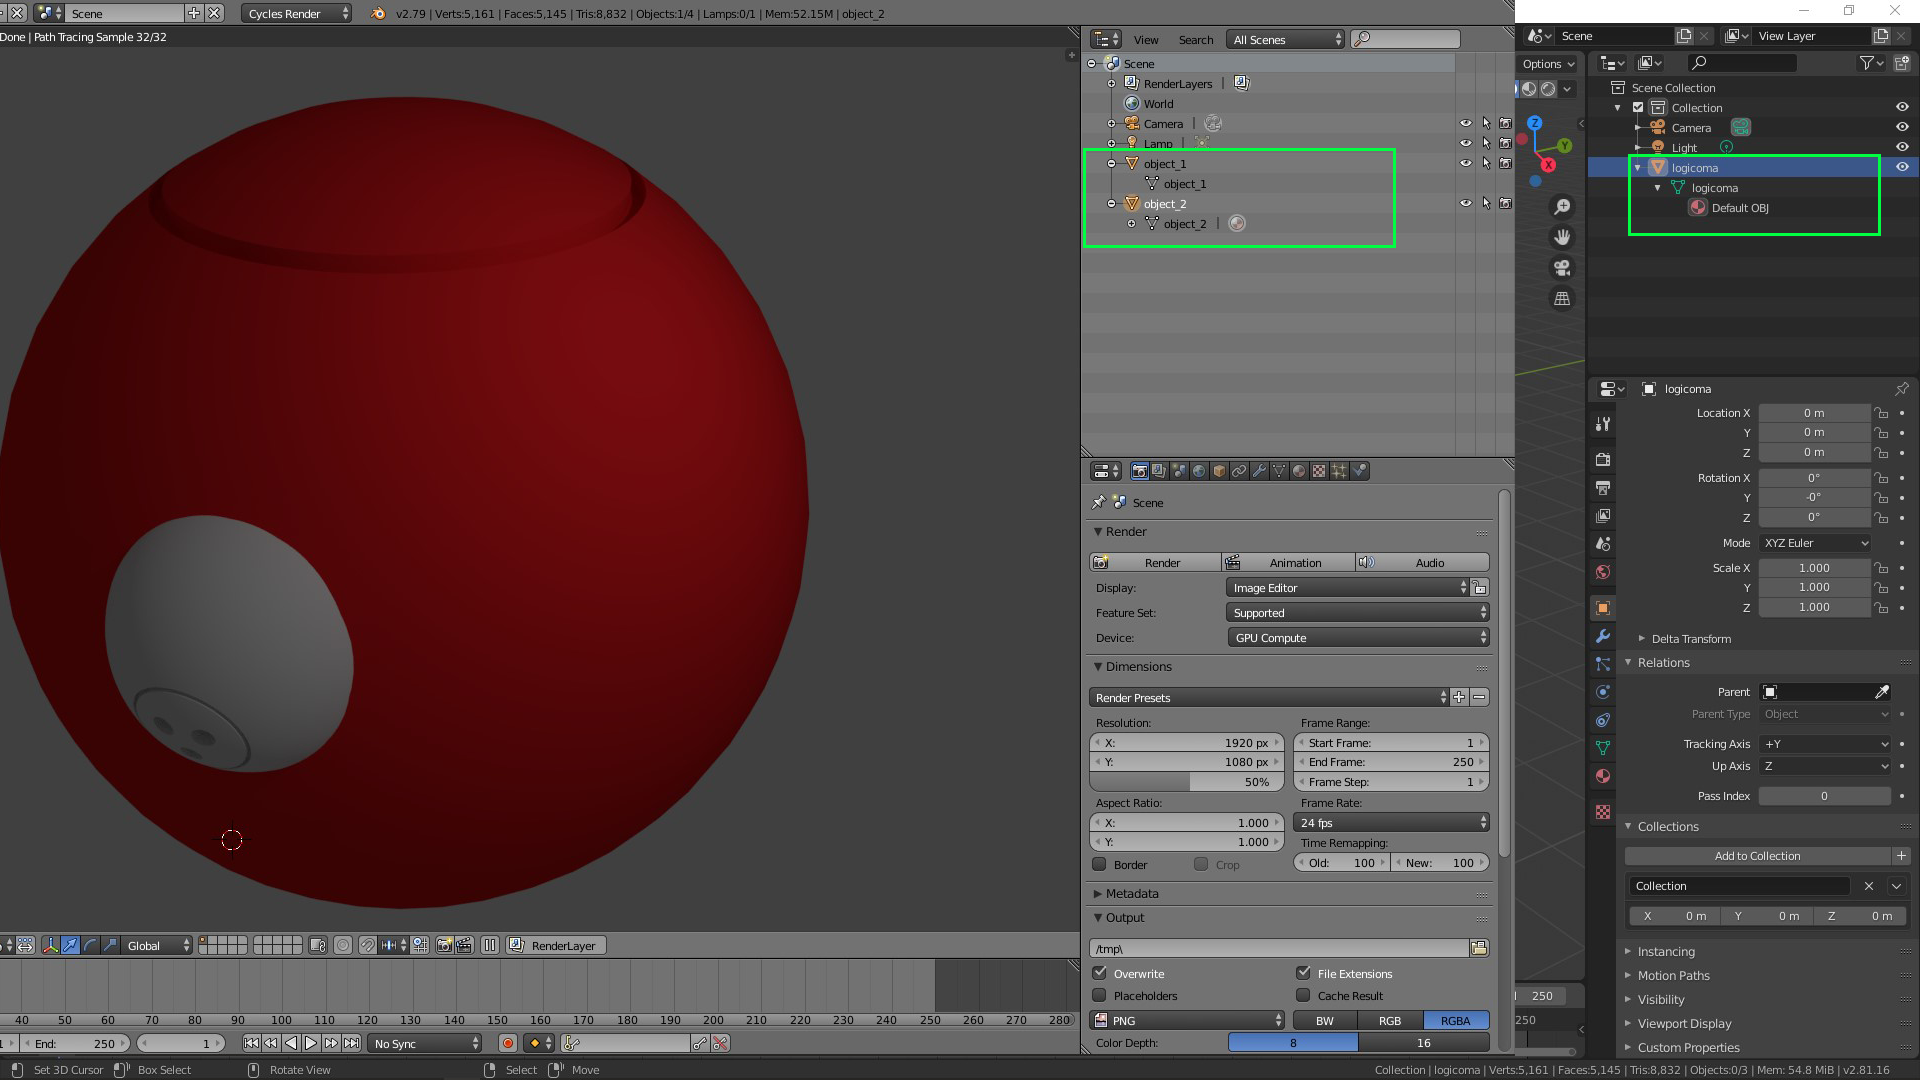Click the Render button

[x=1155, y=562]
